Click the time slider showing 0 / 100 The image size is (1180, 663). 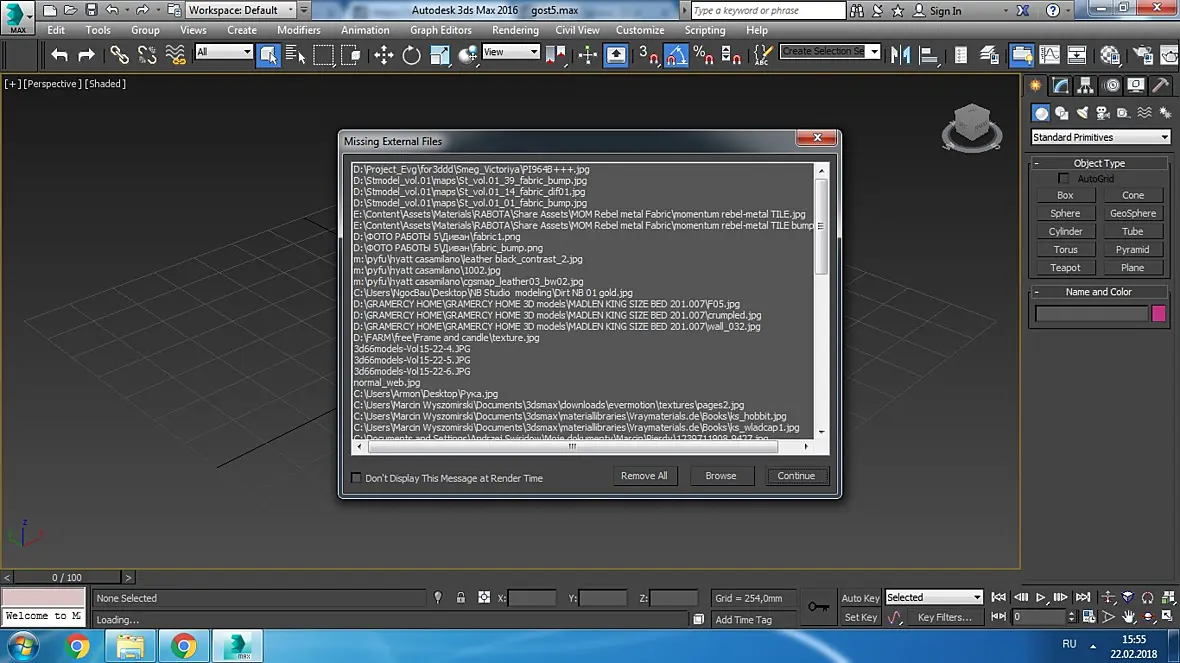pos(66,577)
